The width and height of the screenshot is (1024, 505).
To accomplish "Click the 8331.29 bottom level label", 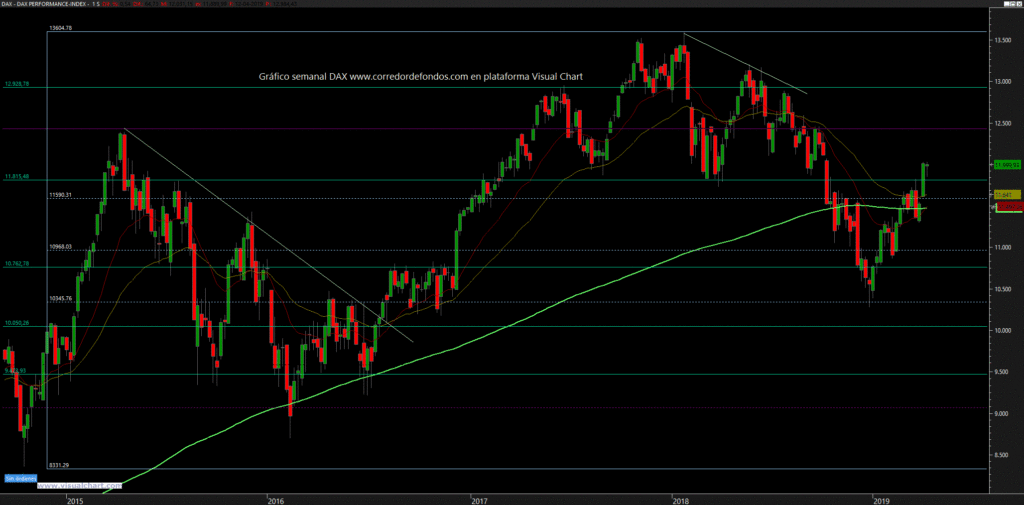I will click(59, 464).
